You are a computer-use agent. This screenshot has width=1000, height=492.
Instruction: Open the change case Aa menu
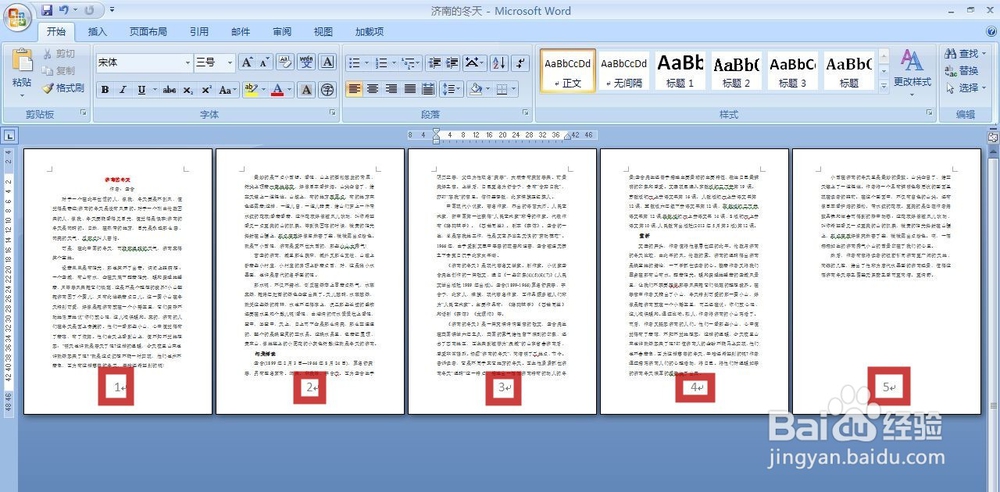227,90
